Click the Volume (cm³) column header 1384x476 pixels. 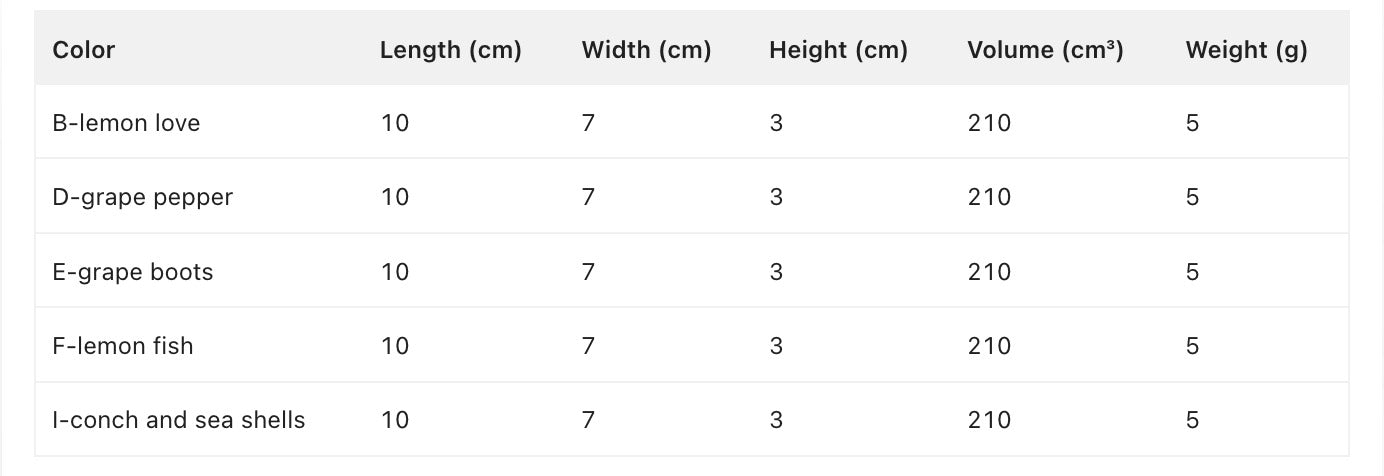click(x=1045, y=50)
